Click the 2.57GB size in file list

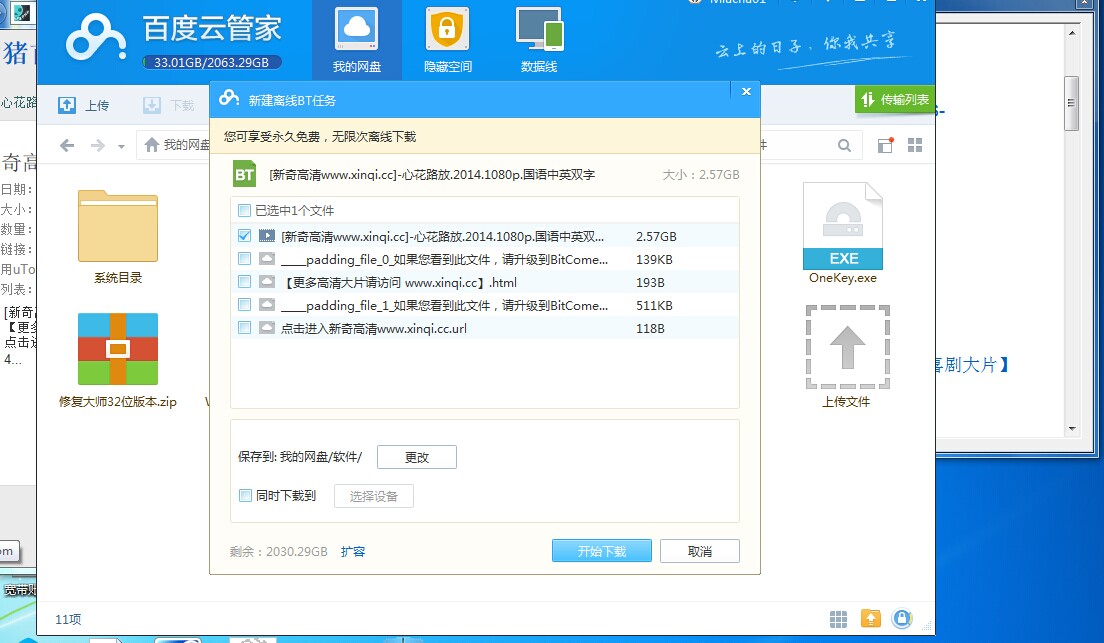656,237
